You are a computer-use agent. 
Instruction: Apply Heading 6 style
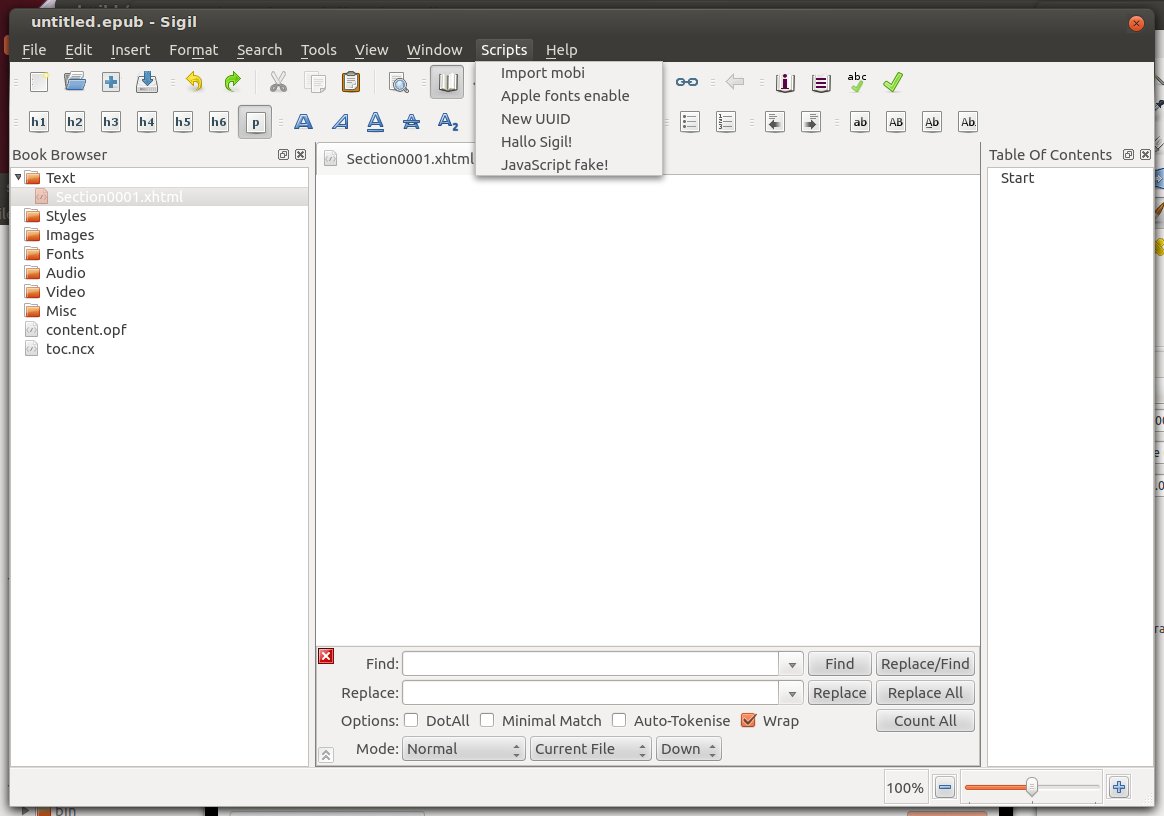(219, 122)
